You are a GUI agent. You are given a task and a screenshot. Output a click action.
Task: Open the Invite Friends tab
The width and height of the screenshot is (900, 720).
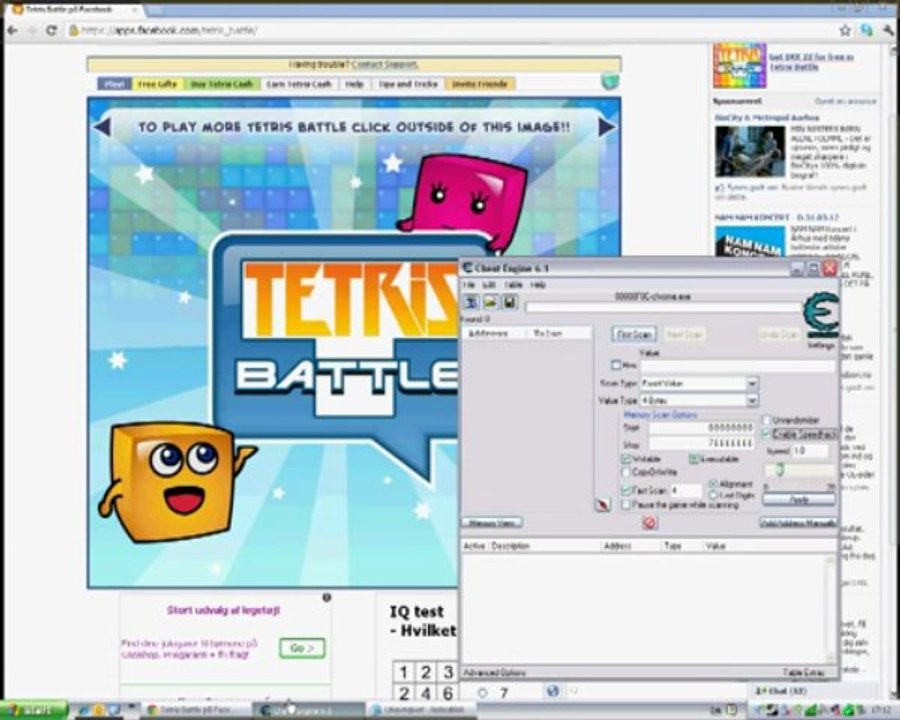[x=480, y=84]
